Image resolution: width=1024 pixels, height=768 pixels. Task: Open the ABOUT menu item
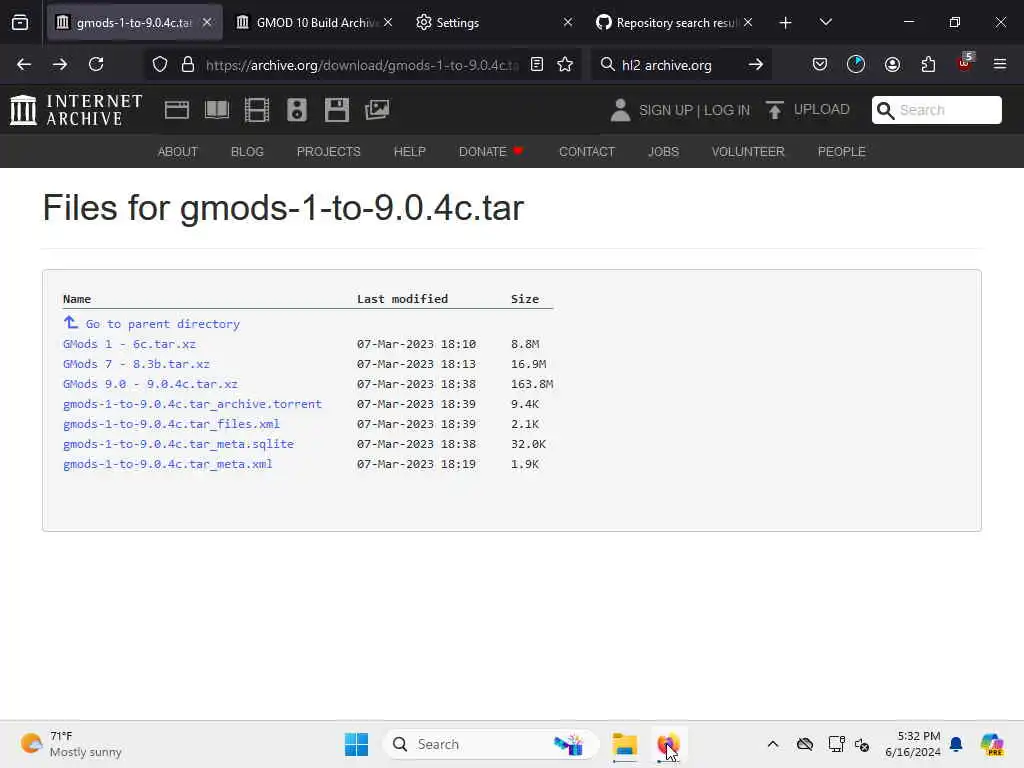pyautogui.click(x=178, y=152)
